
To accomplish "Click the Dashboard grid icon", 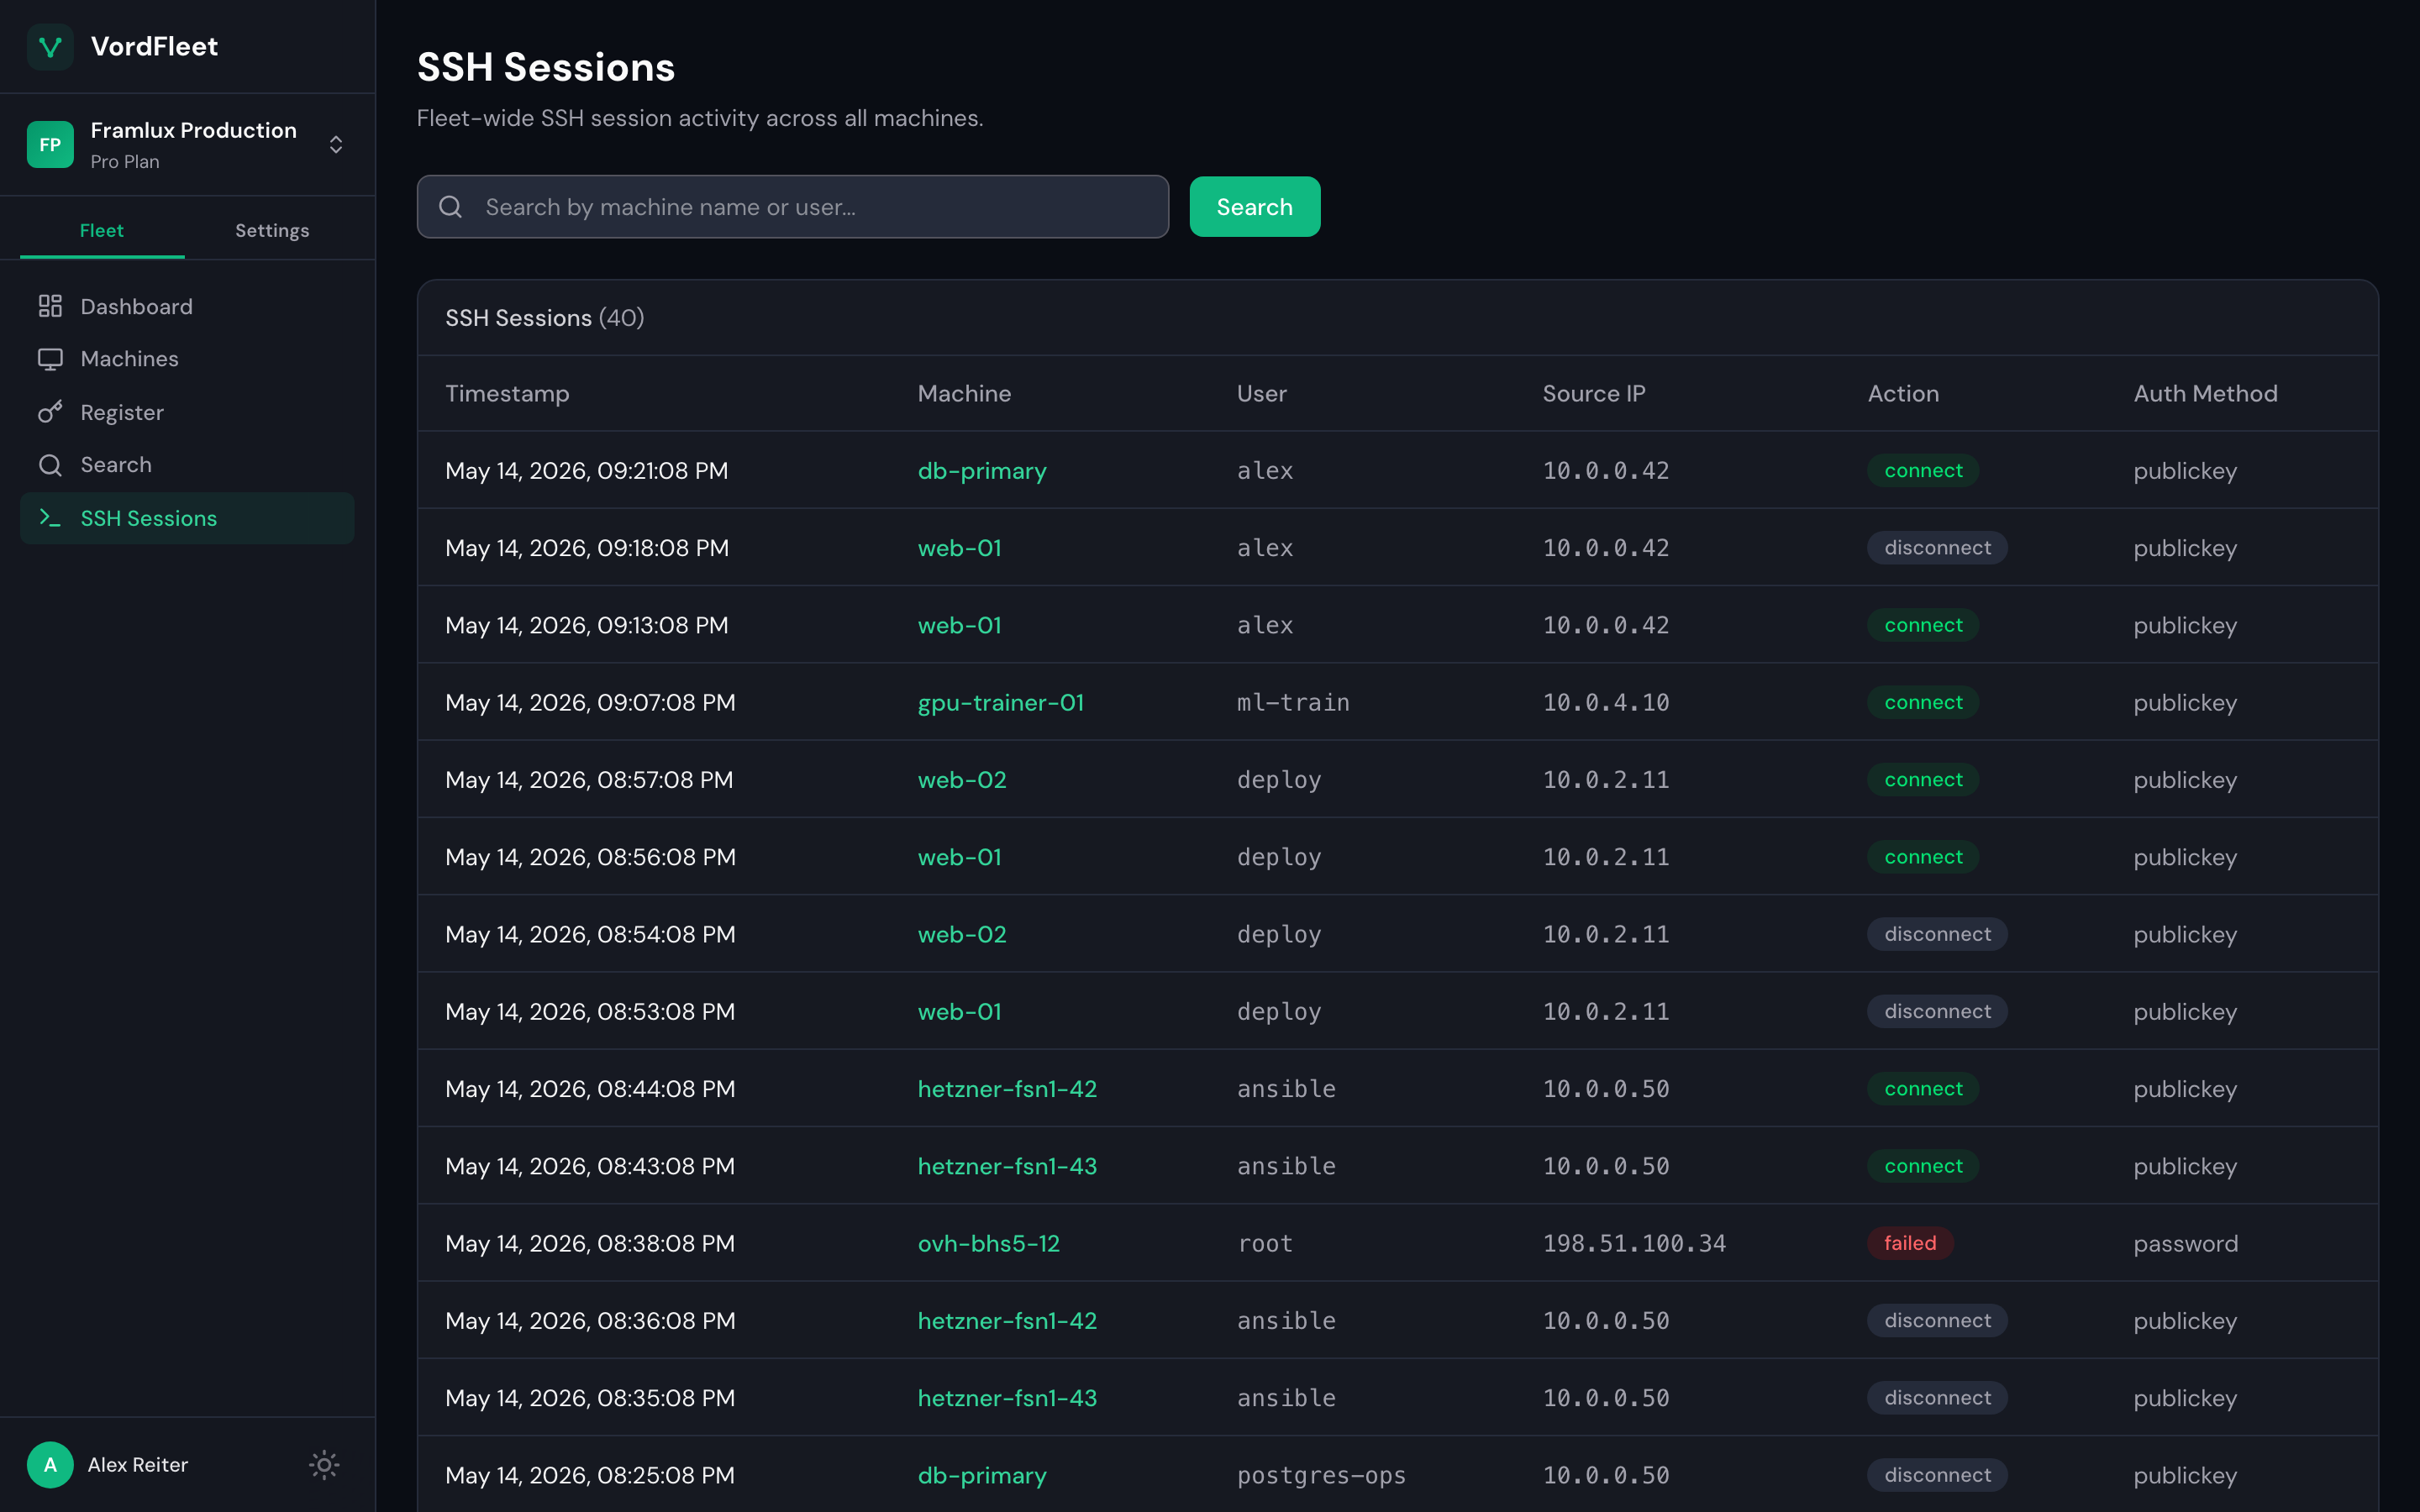I will pos(50,306).
